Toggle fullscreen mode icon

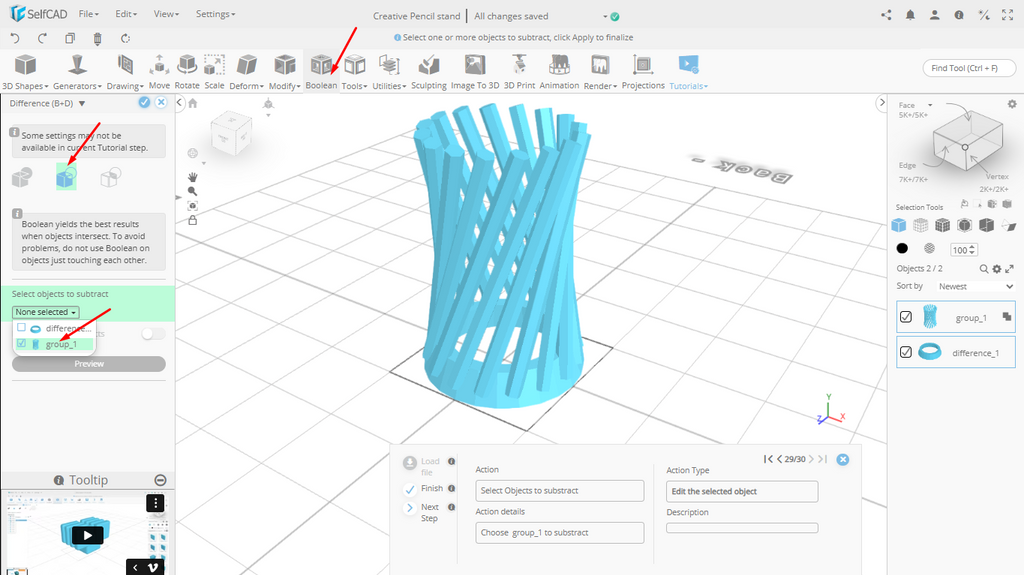[x=1008, y=15]
